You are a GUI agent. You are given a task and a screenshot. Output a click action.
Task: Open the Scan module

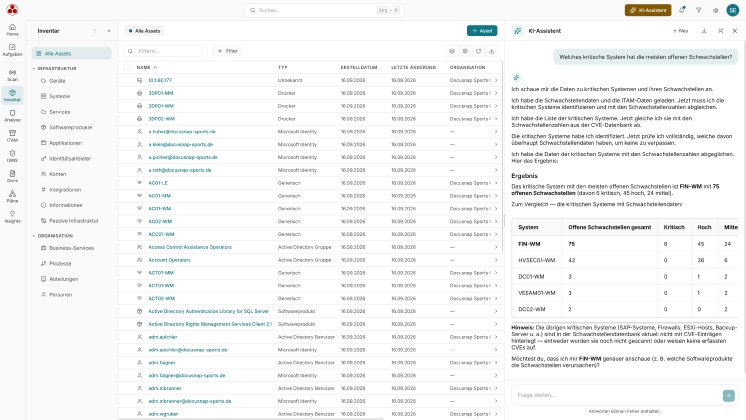point(12,75)
